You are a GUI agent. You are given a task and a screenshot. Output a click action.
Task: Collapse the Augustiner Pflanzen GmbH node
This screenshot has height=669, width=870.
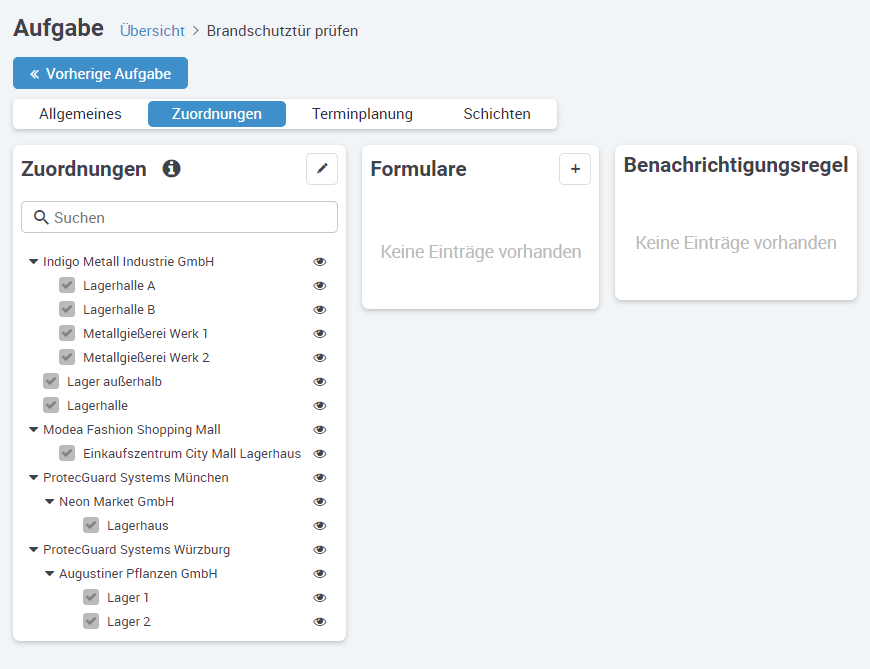point(49,574)
